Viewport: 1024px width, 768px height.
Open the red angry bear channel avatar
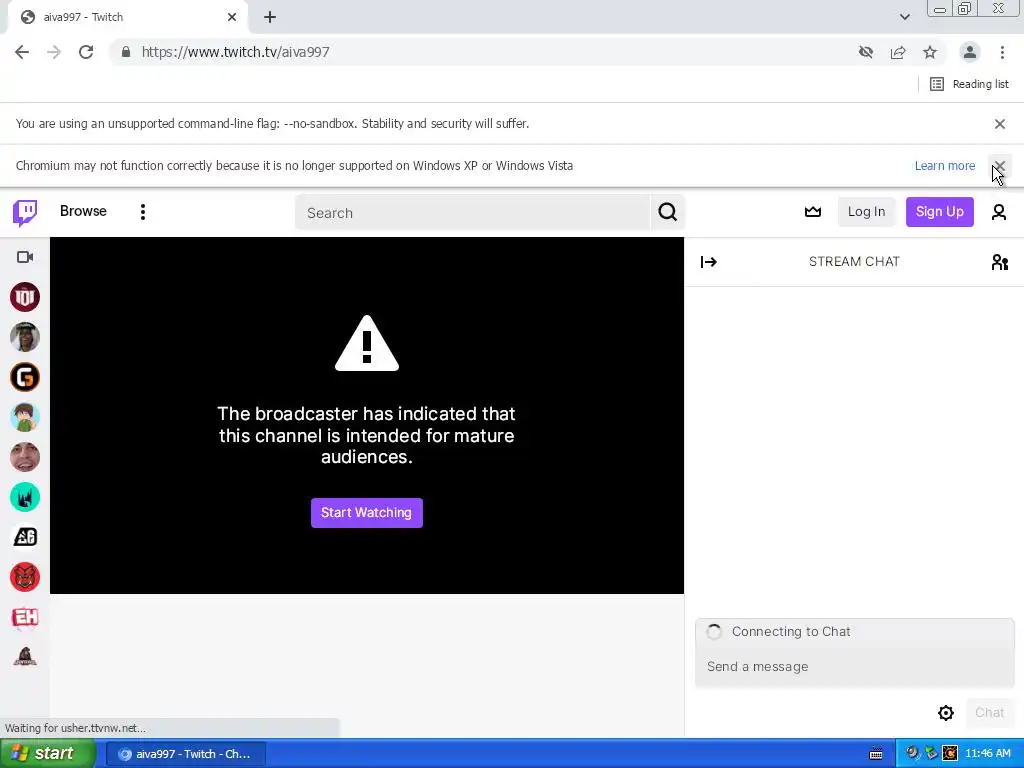click(x=25, y=577)
